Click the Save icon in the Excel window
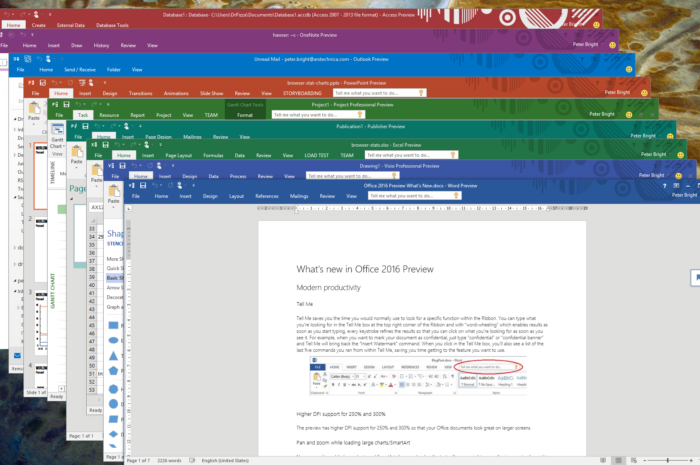Image resolution: width=700 pixels, height=465 pixels. pos(106,145)
